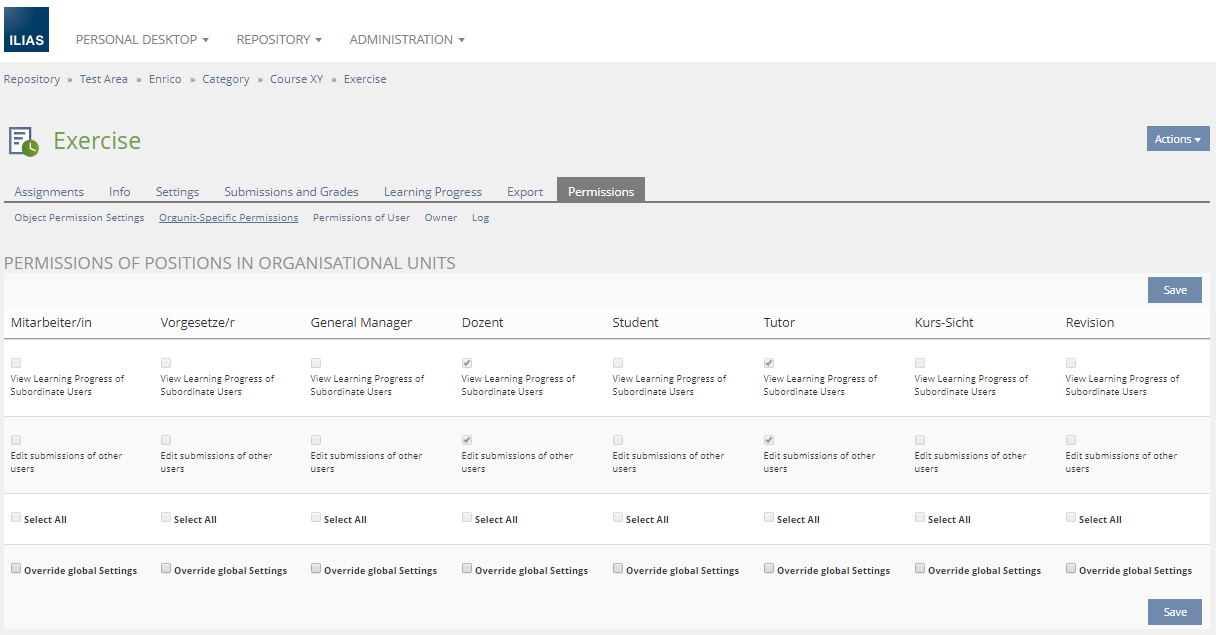Open the Administration dropdown menu
This screenshot has height=635, width=1216.
click(x=407, y=40)
